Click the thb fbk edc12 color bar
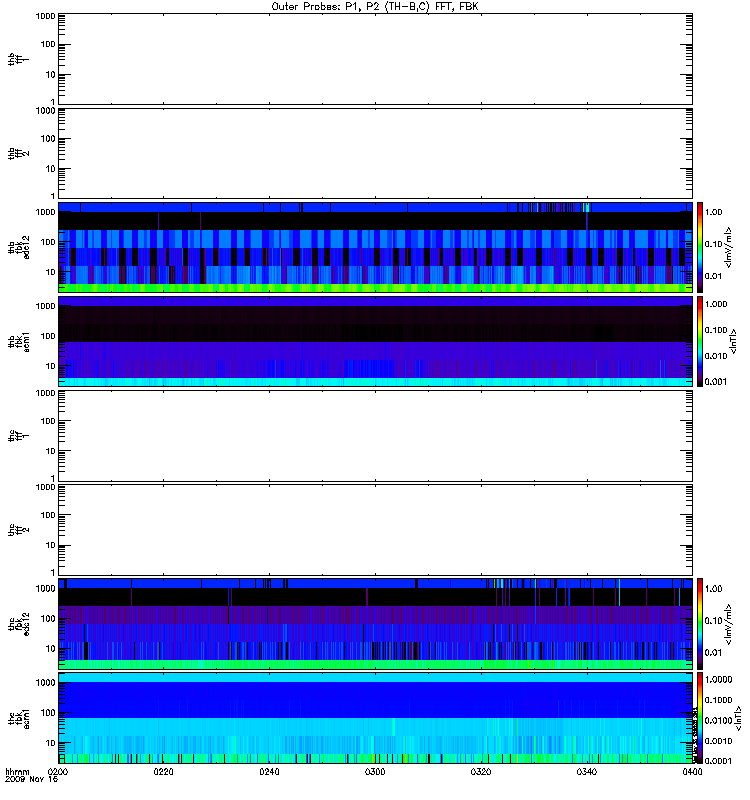The height and width of the screenshot is (800, 750). coord(700,247)
